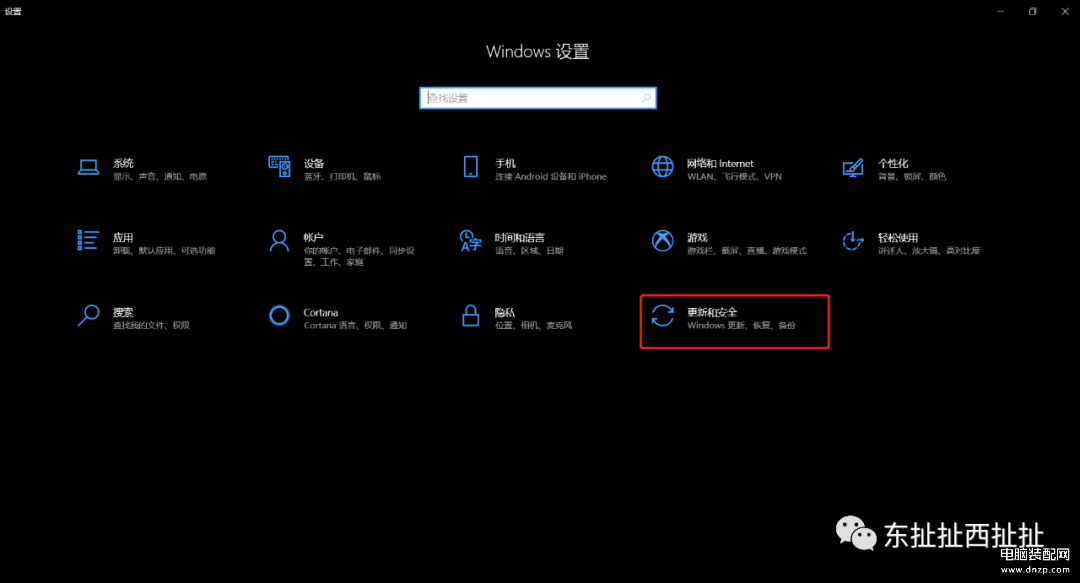Open the 系统 laptop icon
1080x583 pixels.
coord(88,167)
